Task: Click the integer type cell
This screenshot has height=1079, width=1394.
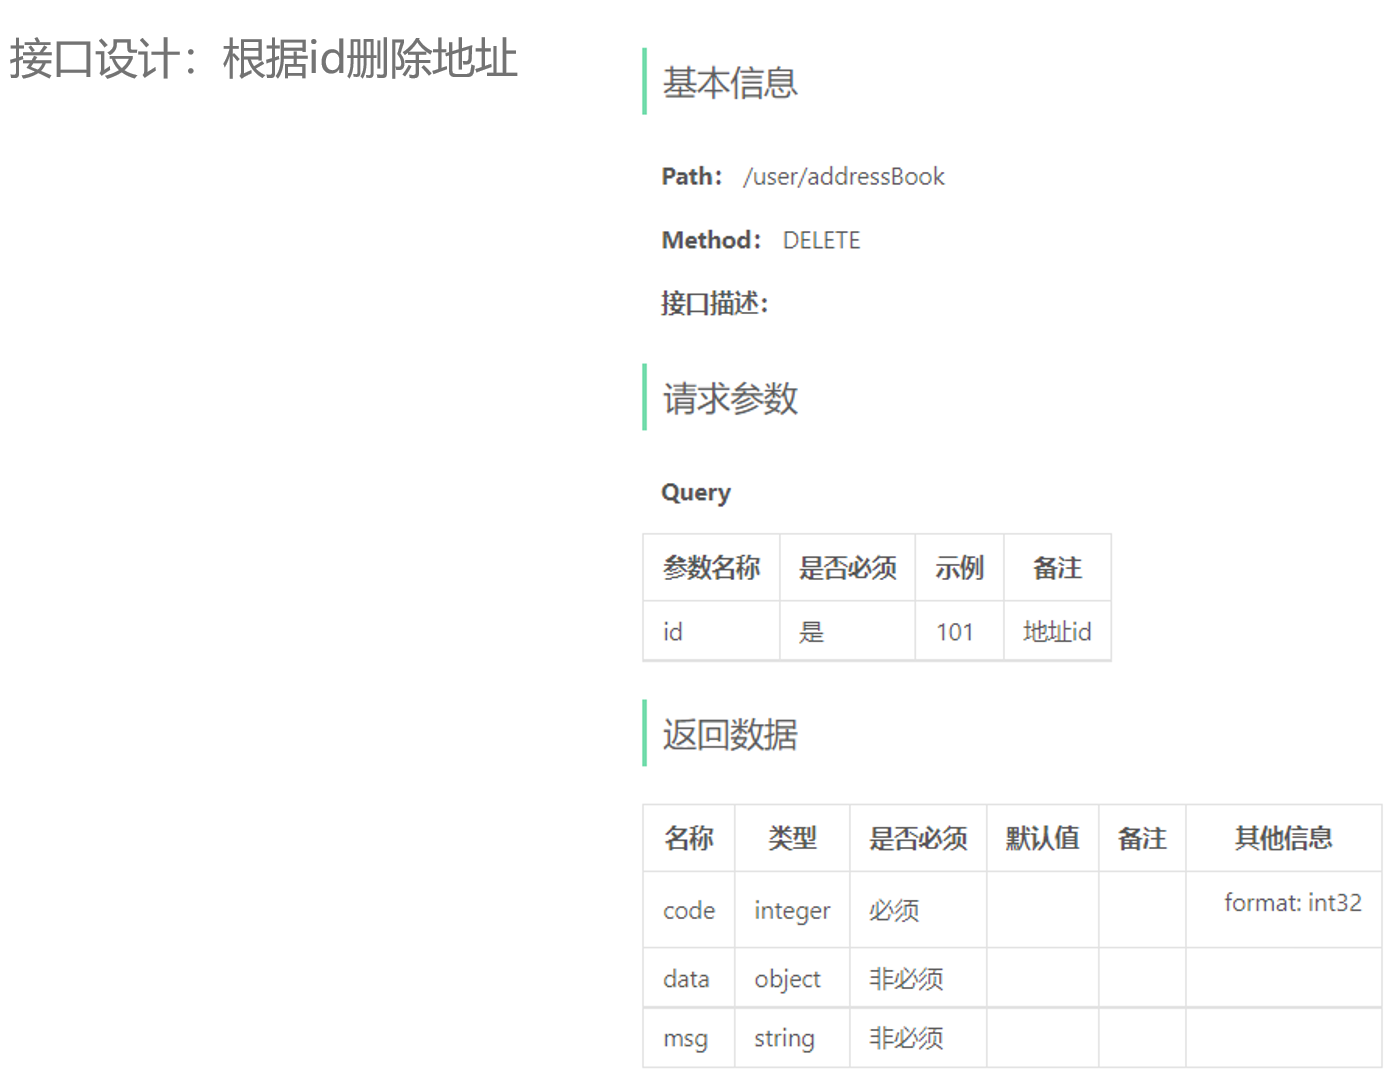Action: pos(791,911)
